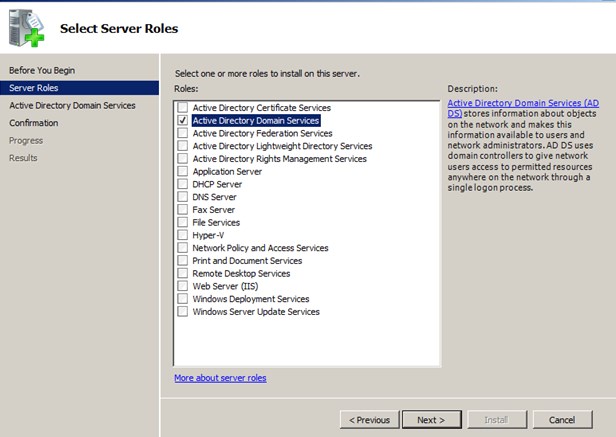Check Remote Desktop Services checkbox
This screenshot has width=616, height=437.
182,273
